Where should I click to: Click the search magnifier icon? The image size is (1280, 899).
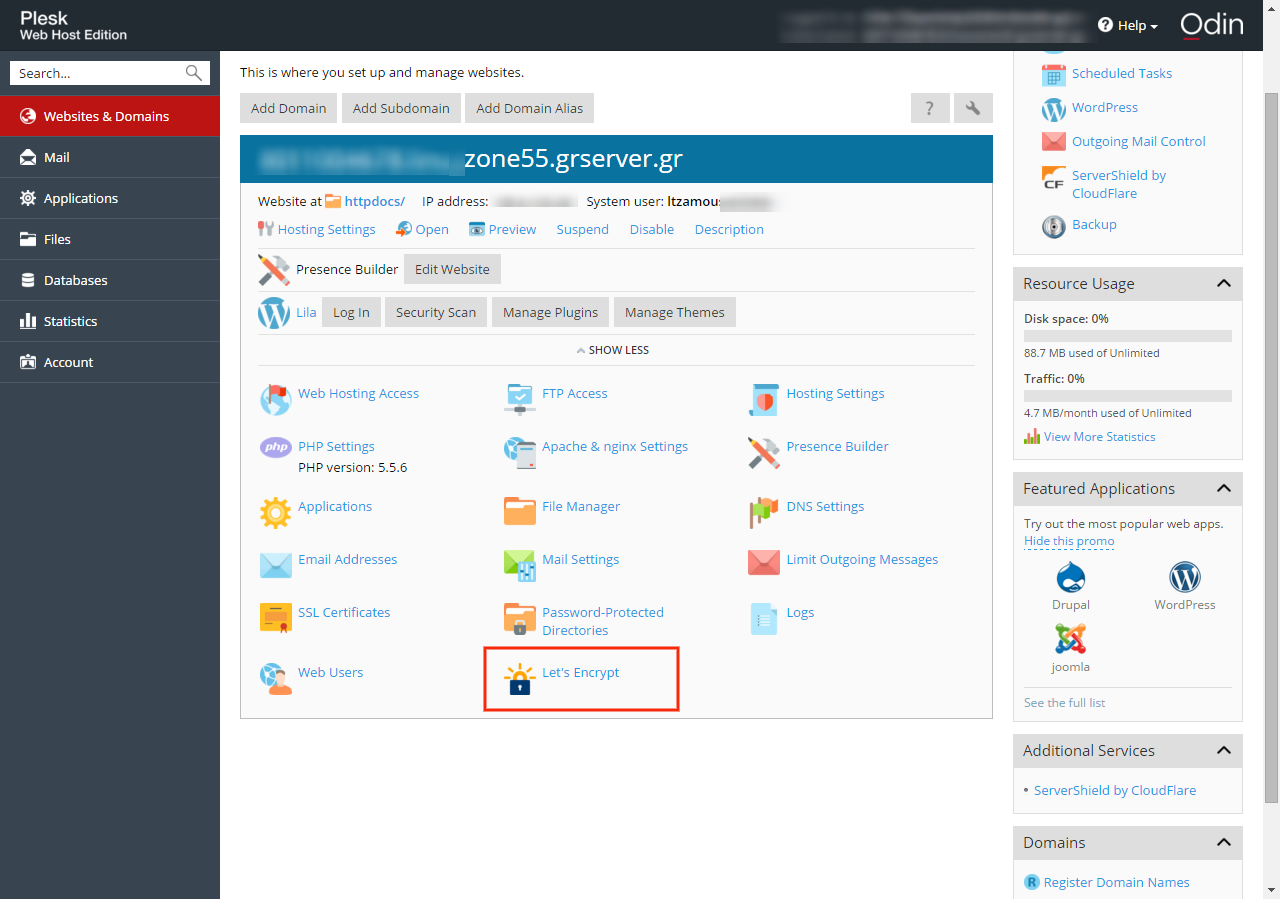pos(194,73)
